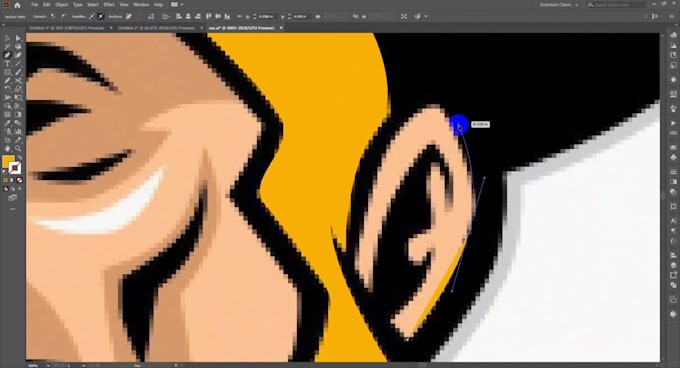Select the Lasso tool
The width and height of the screenshot is (680, 368).
coord(18,47)
